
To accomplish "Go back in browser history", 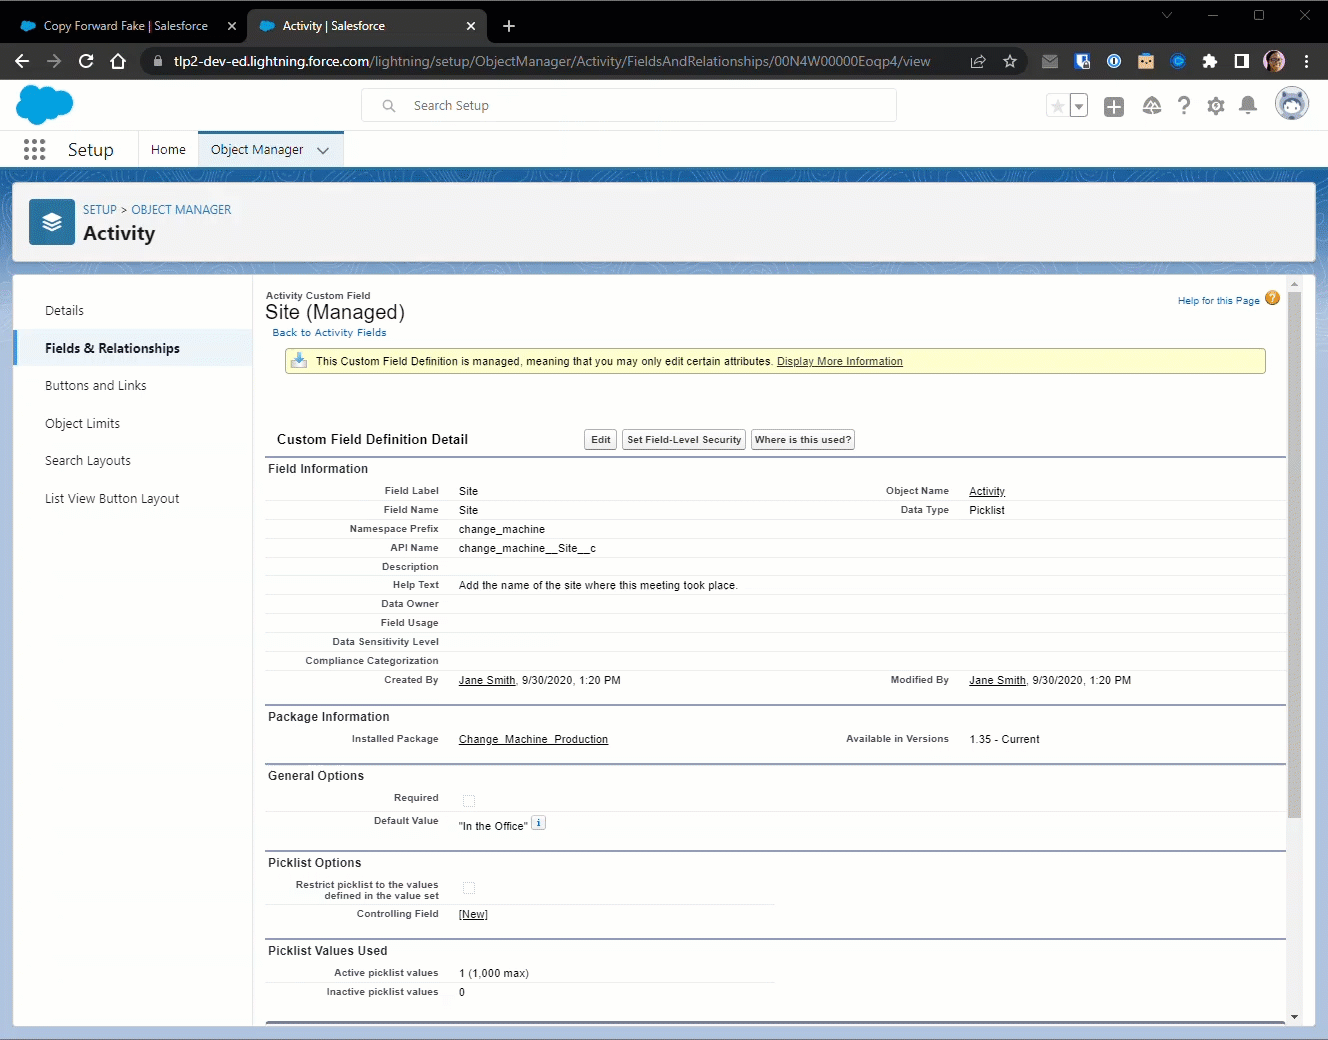I will click(x=22, y=61).
